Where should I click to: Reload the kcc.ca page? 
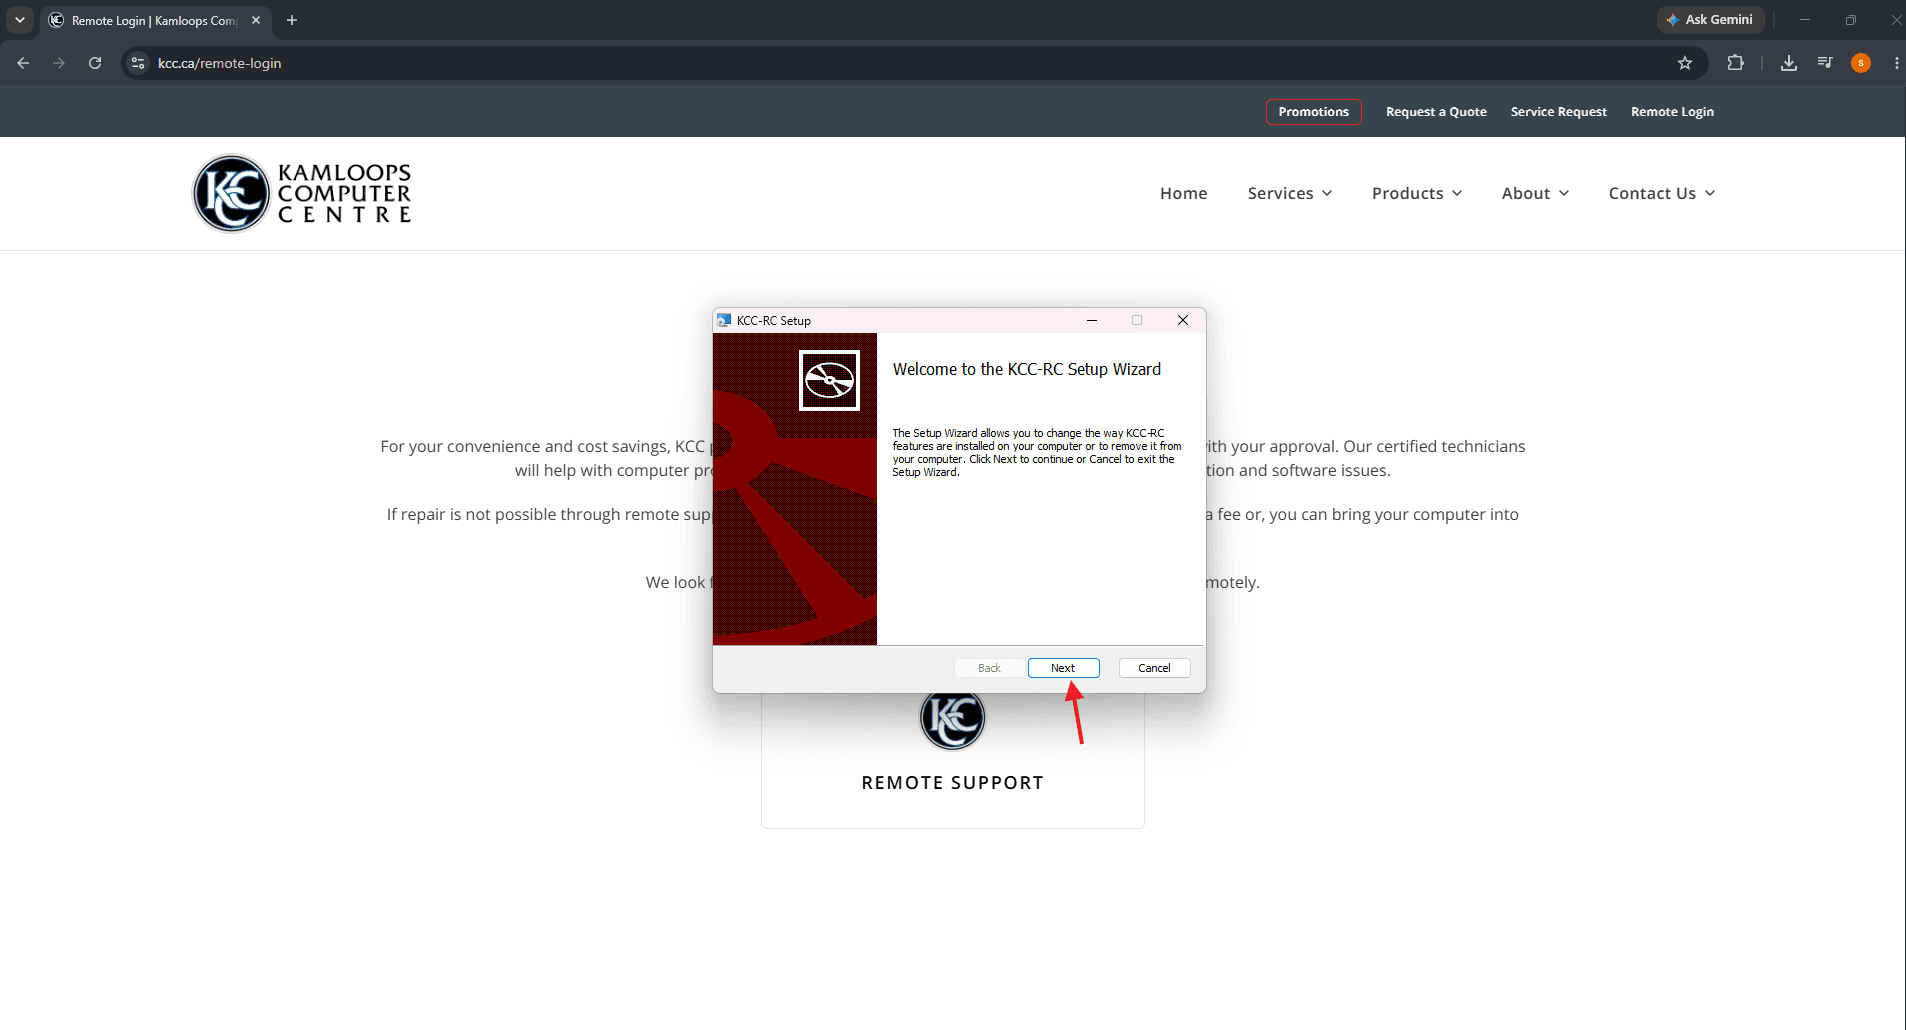pos(95,63)
